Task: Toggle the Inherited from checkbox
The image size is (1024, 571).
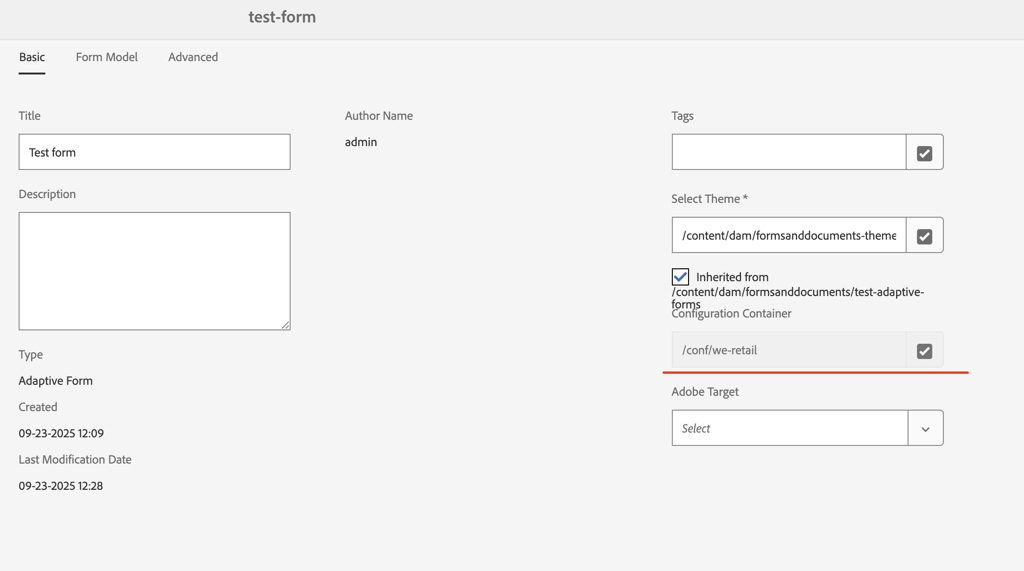Action: pos(680,277)
